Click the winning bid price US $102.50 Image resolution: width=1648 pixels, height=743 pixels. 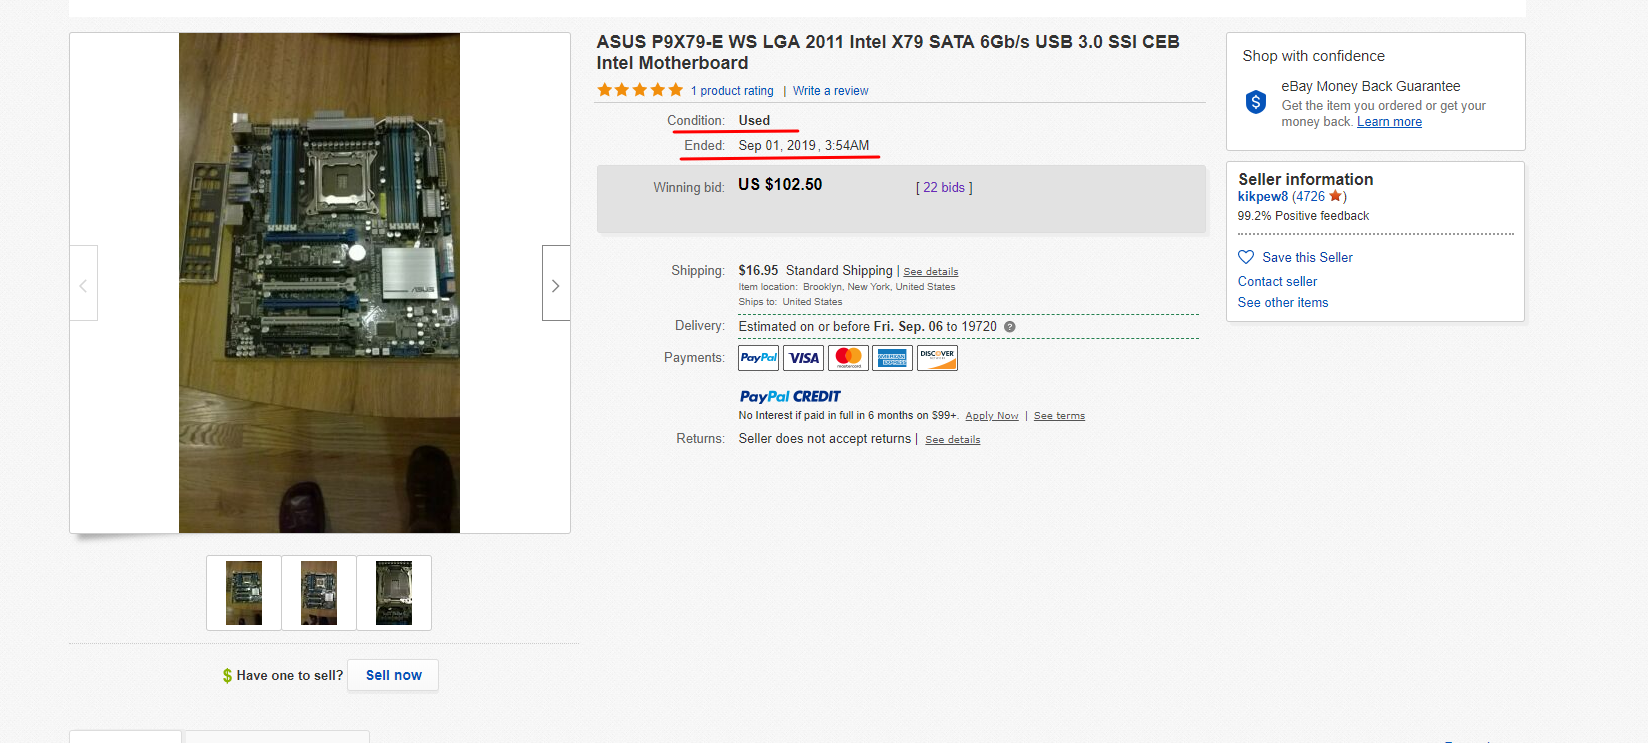coord(780,185)
